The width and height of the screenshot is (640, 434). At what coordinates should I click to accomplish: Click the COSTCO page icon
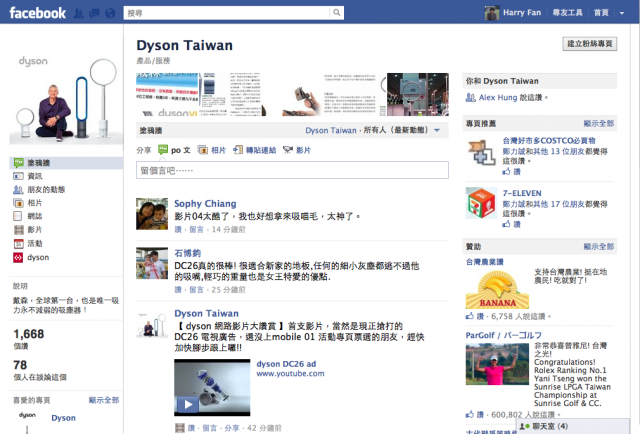(482, 152)
